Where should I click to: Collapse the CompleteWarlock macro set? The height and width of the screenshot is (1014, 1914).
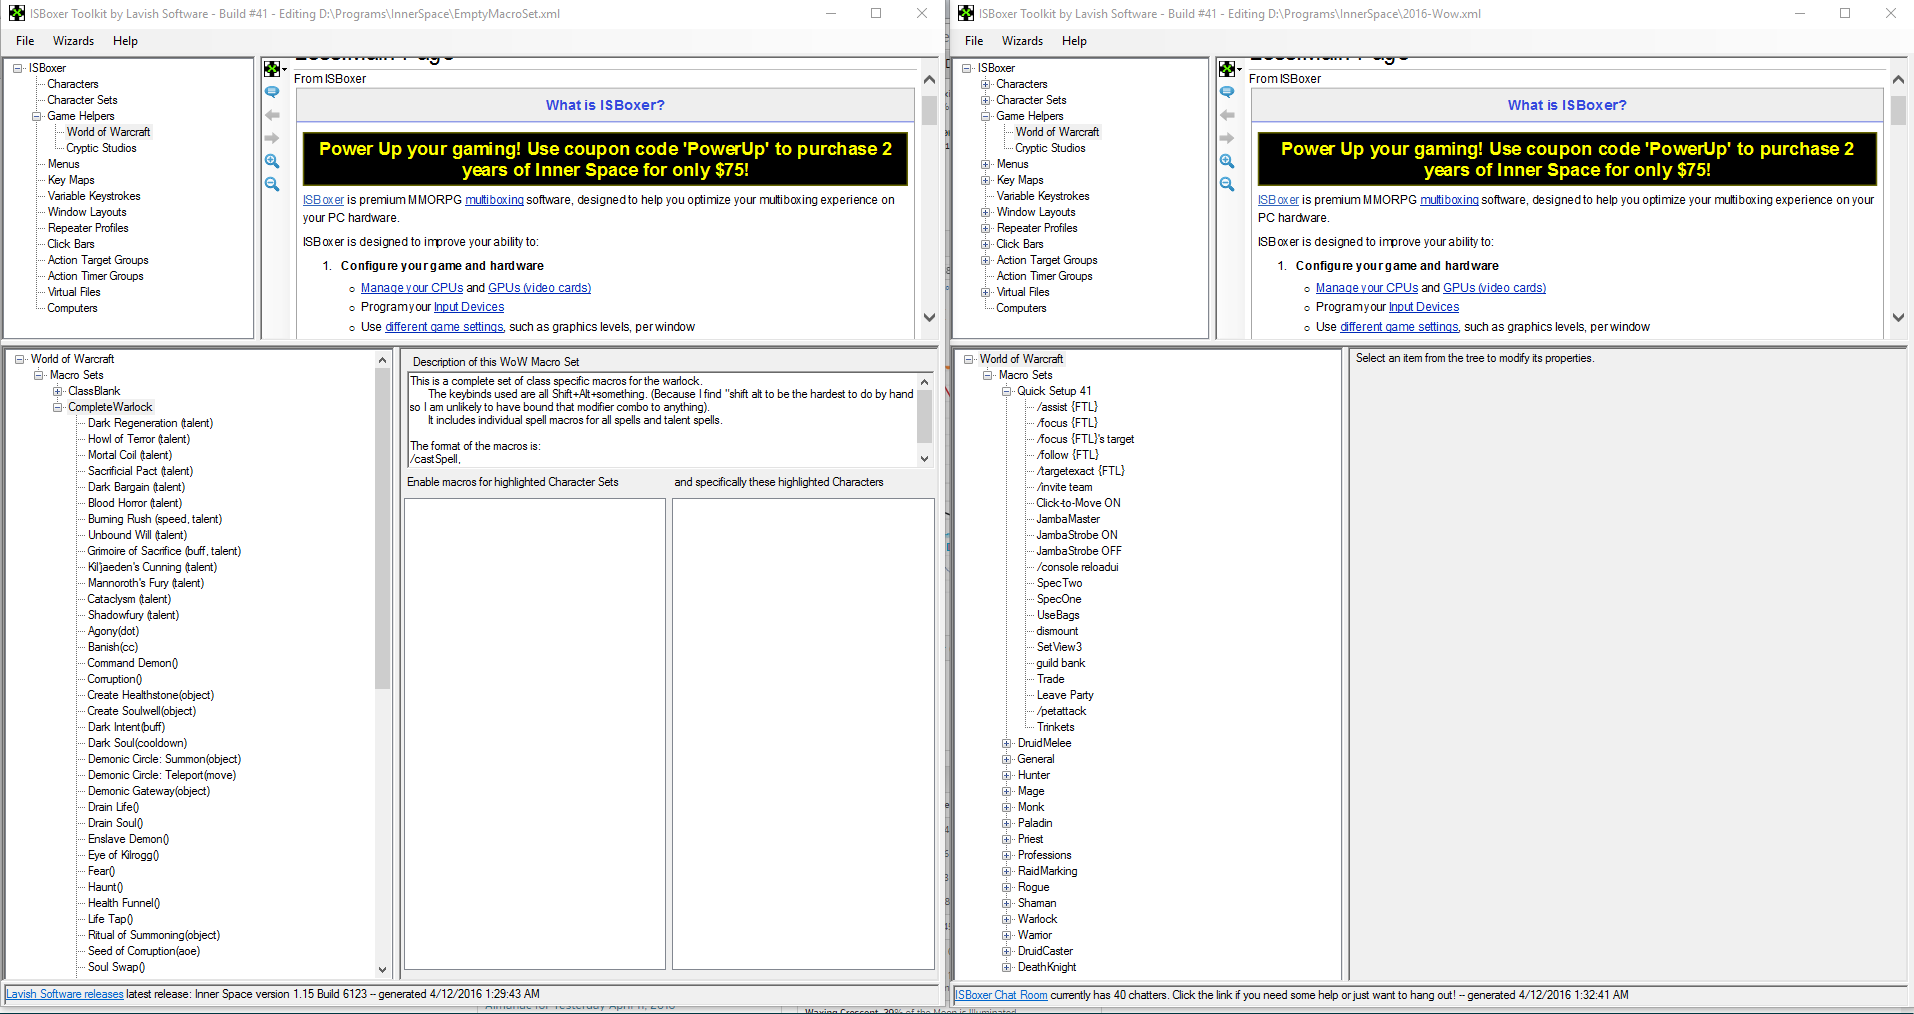coord(58,407)
